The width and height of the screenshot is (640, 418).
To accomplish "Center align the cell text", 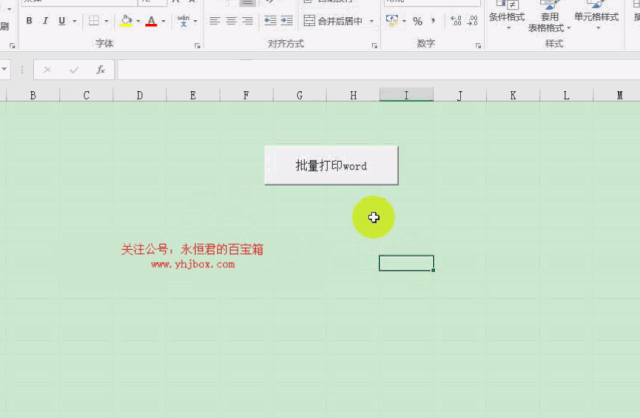I will point(231,21).
